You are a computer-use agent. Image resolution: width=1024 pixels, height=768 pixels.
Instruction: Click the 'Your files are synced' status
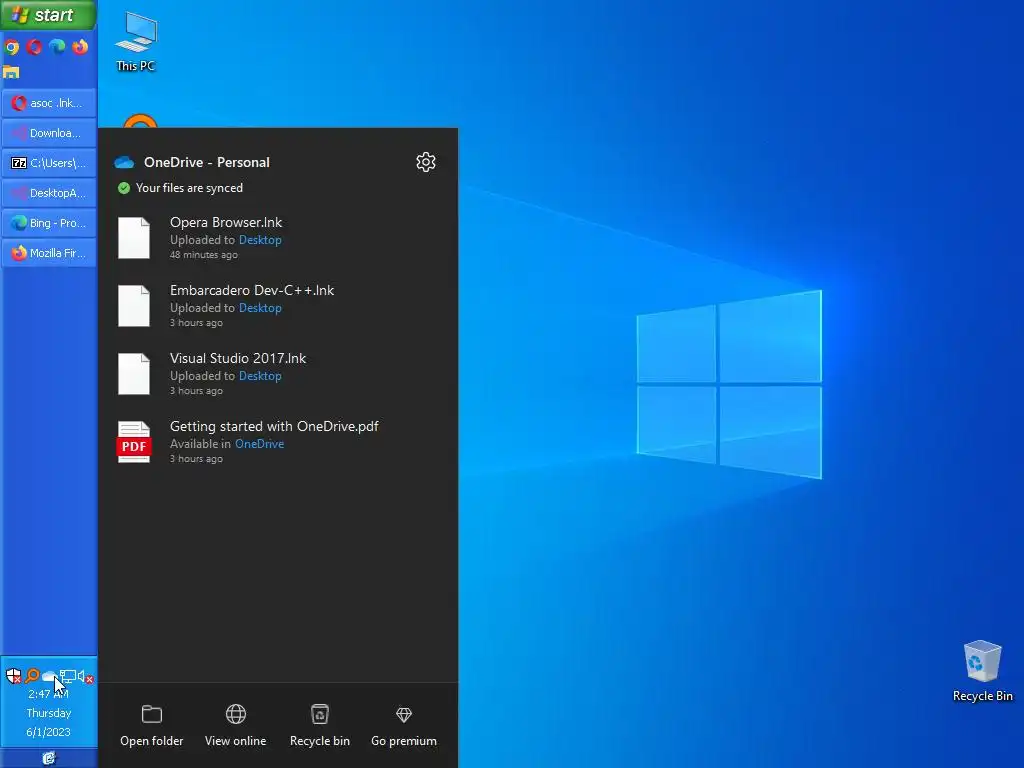[x=189, y=188]
